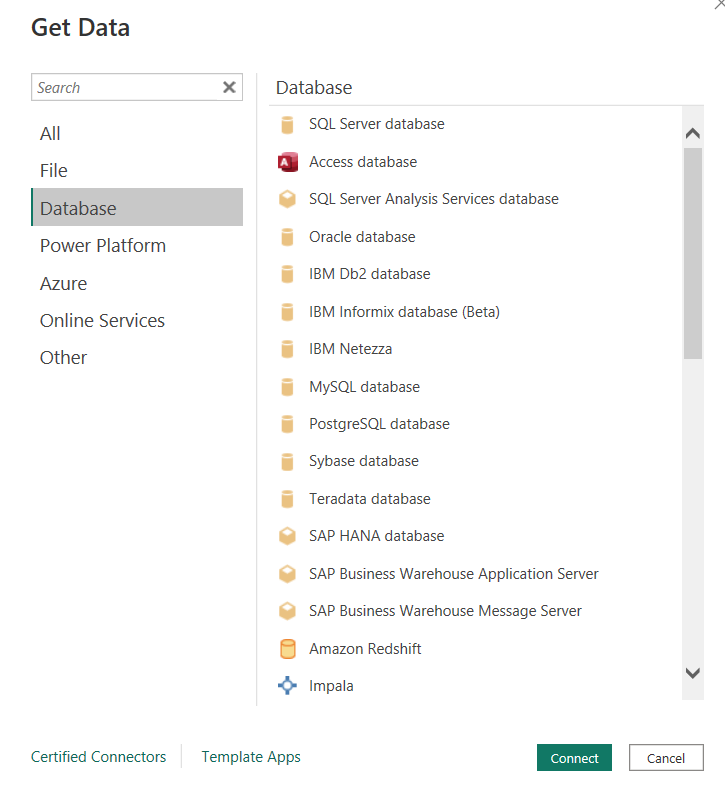Open the Online Services category
Viewport: 725px width, 791px height.
102,321
